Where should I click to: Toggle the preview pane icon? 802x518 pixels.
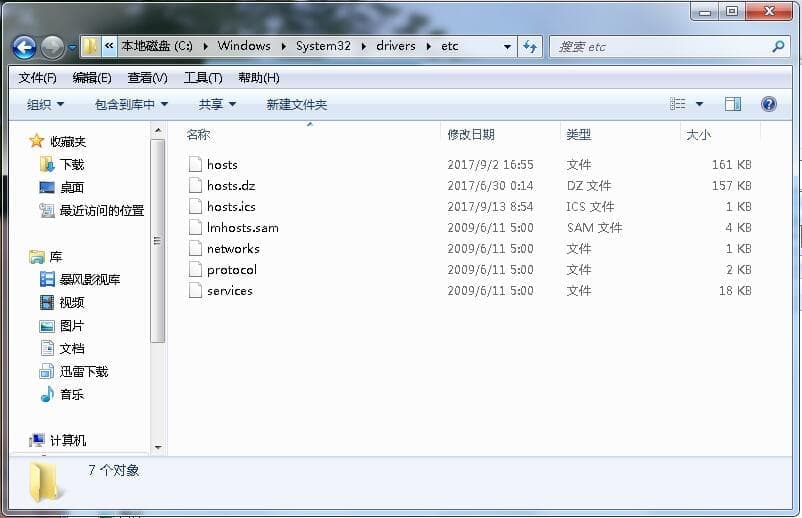click(732, 104)
